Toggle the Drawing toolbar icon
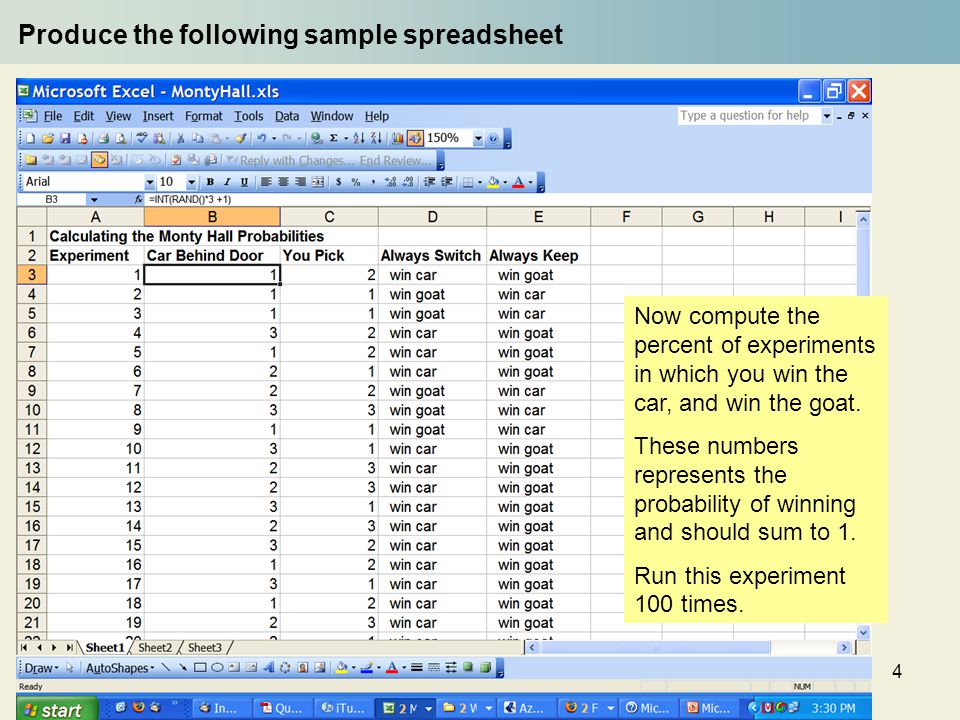 click(415, 138)
